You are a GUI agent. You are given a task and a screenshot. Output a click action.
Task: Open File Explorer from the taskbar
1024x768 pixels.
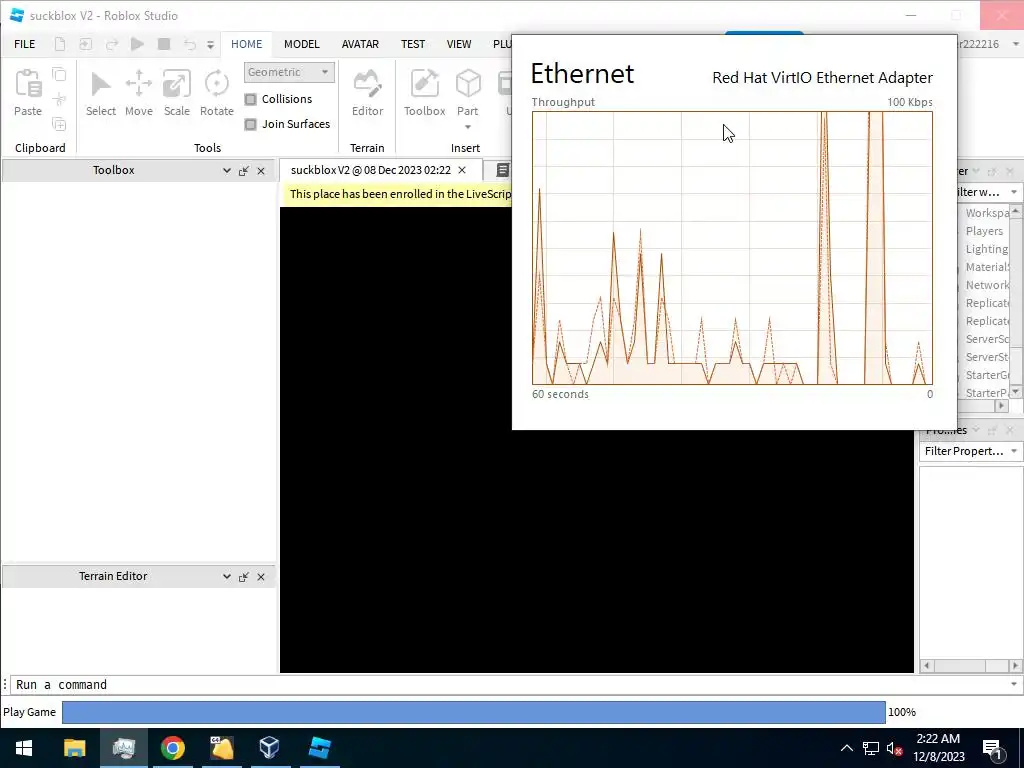tap(74, 748)
